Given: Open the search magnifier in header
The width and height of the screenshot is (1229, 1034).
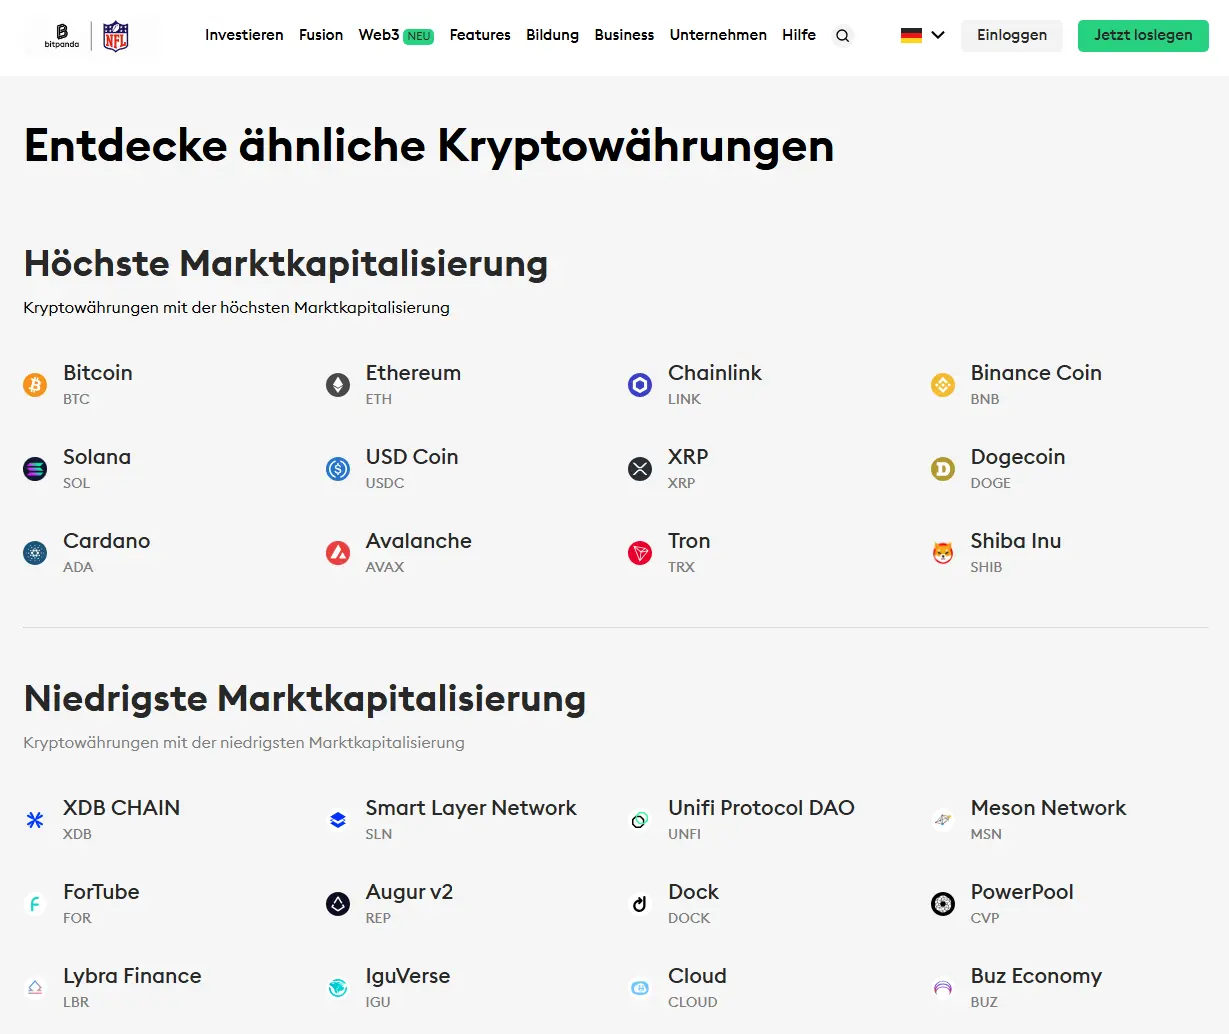Looking at the screenshot, I should (x=843, y=36).
